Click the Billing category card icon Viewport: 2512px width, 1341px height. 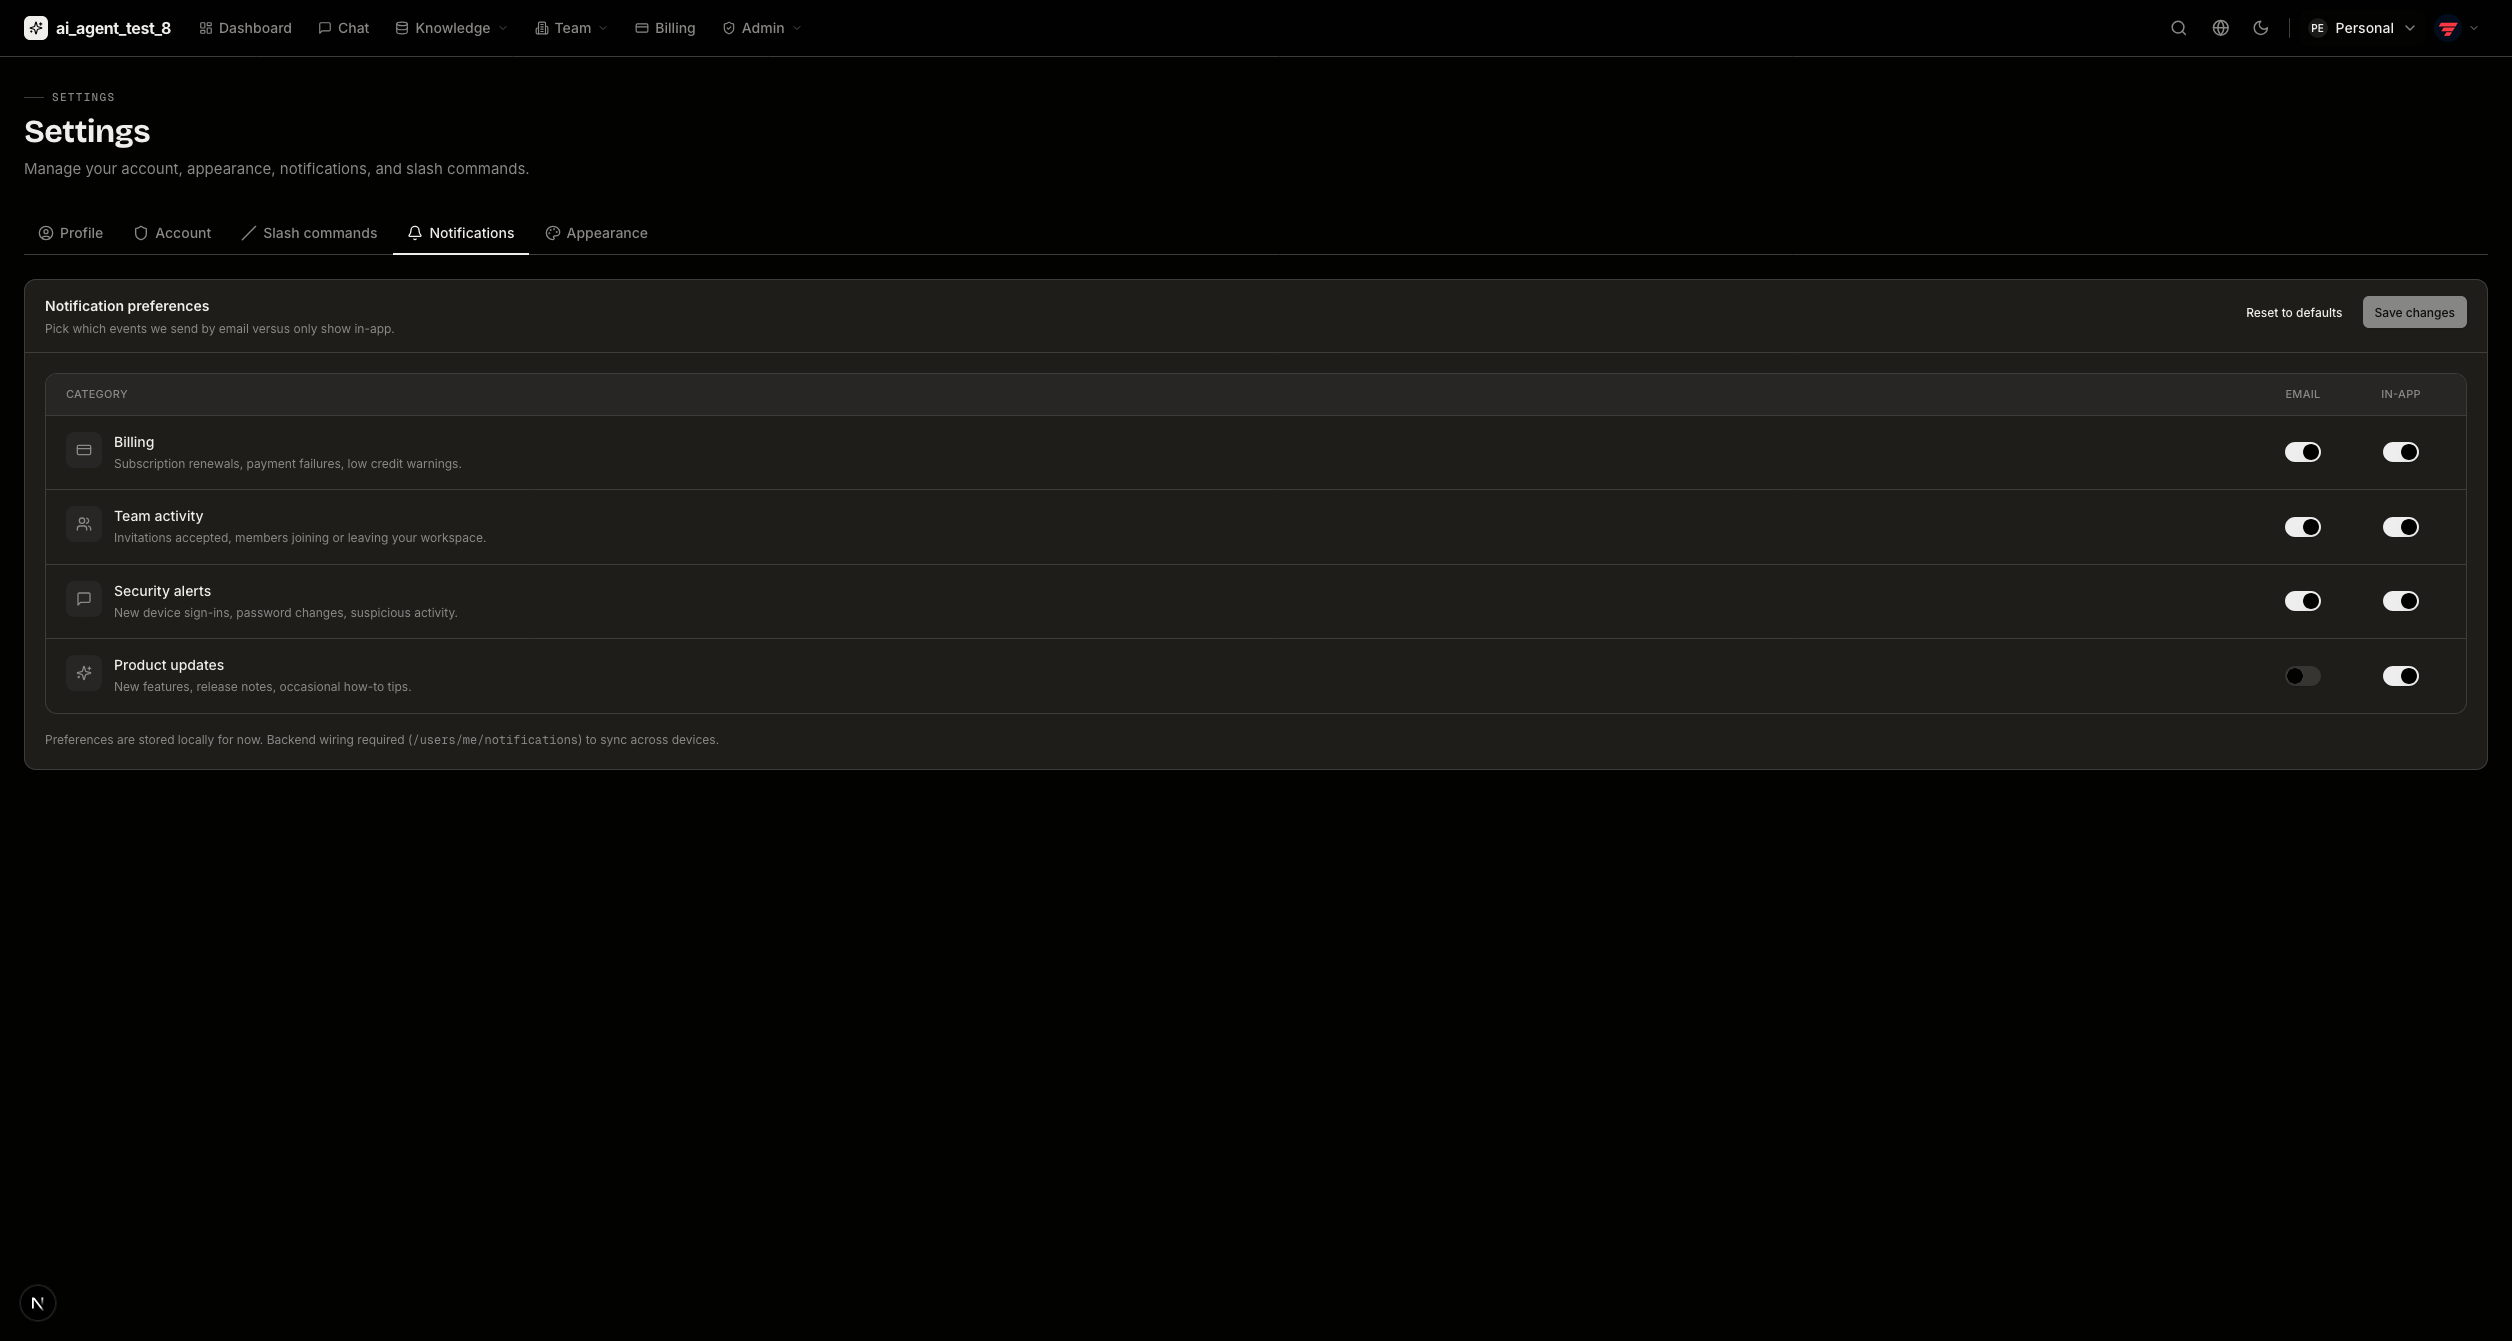click(x=84, y=450)
